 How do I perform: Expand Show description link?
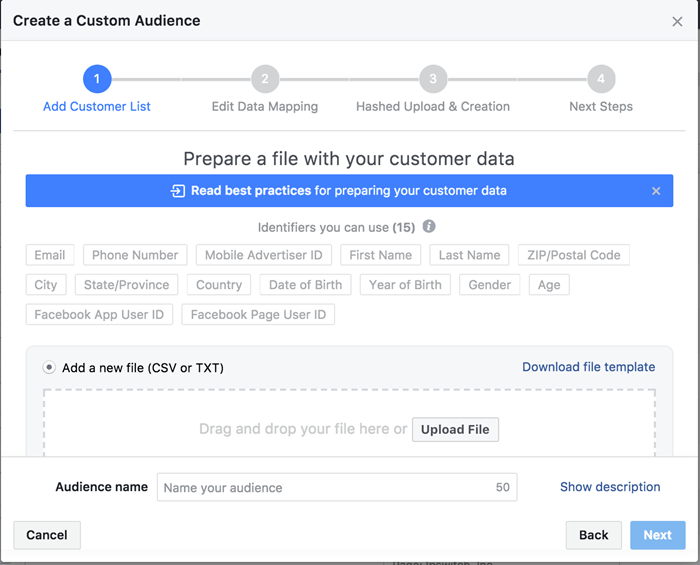click(x=610, y=487)
